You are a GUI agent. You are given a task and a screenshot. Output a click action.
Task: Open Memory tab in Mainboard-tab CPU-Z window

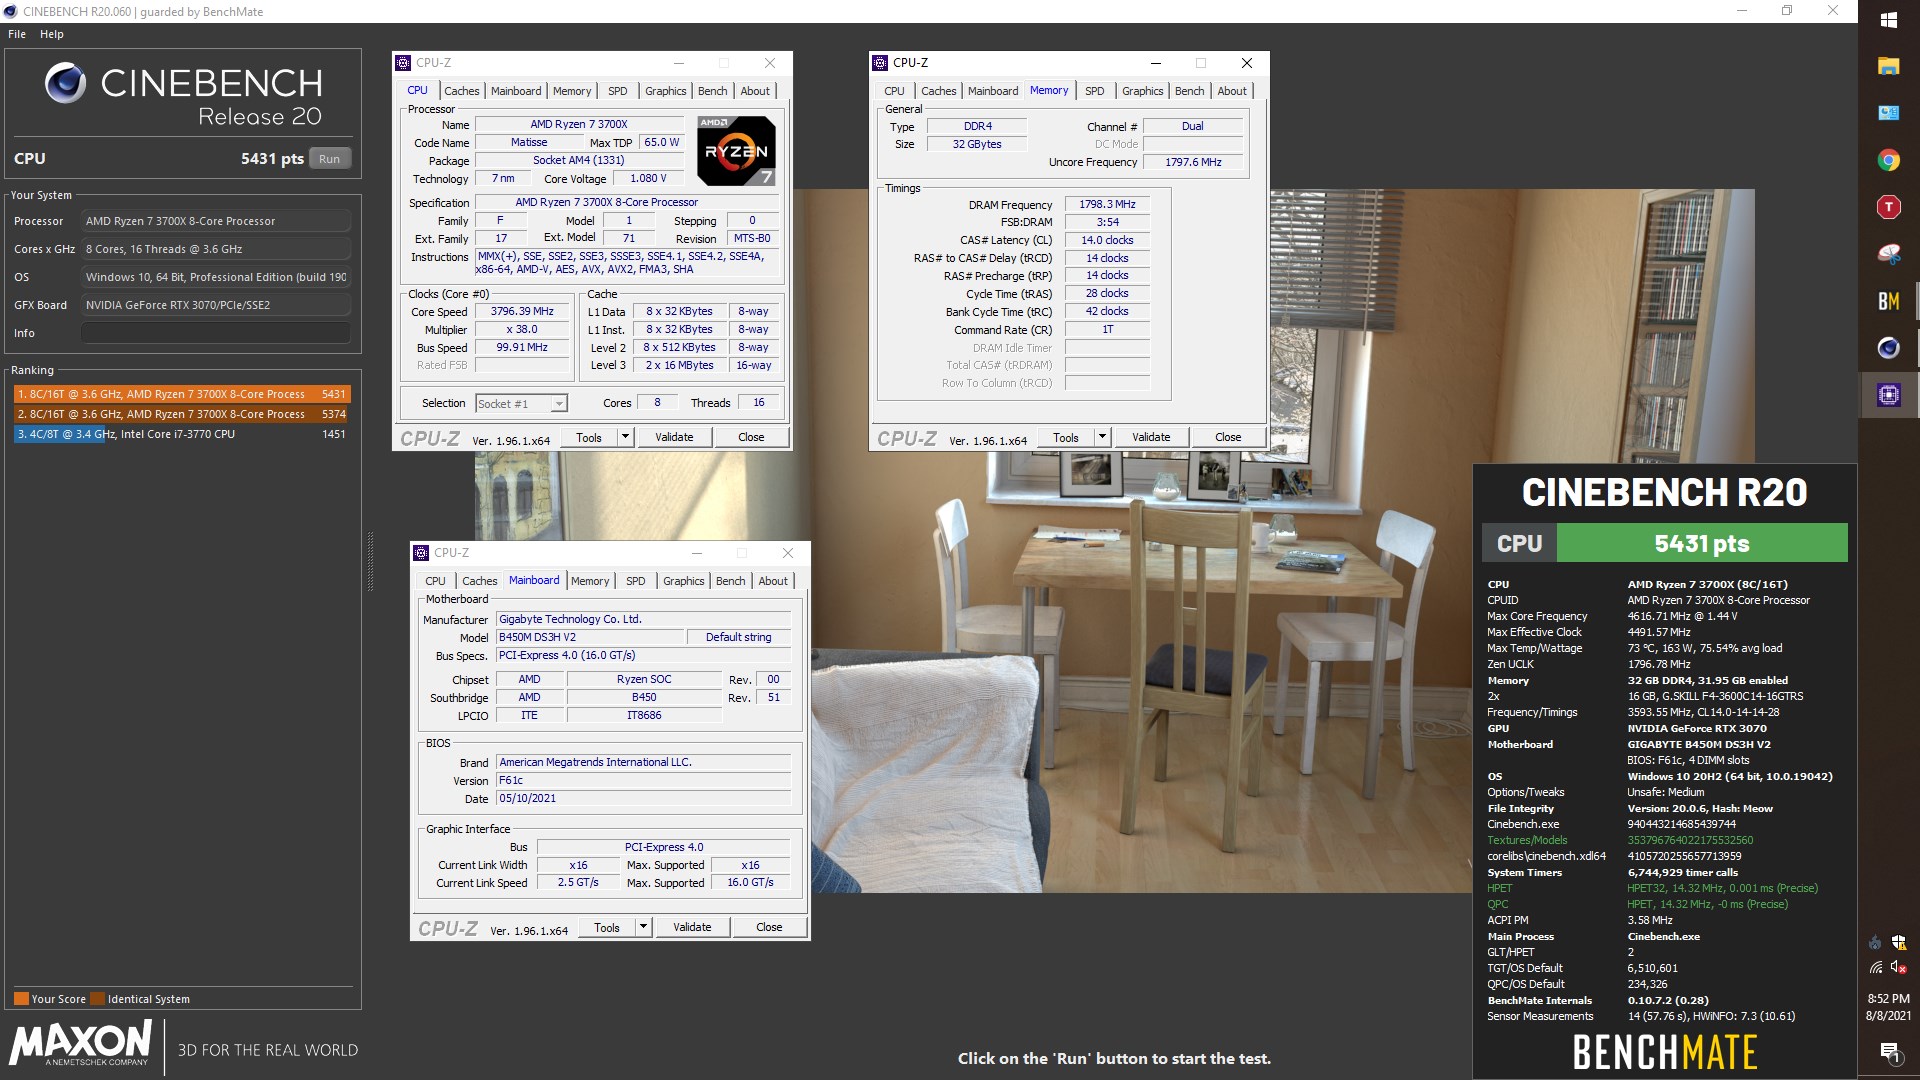coord(590,580)
